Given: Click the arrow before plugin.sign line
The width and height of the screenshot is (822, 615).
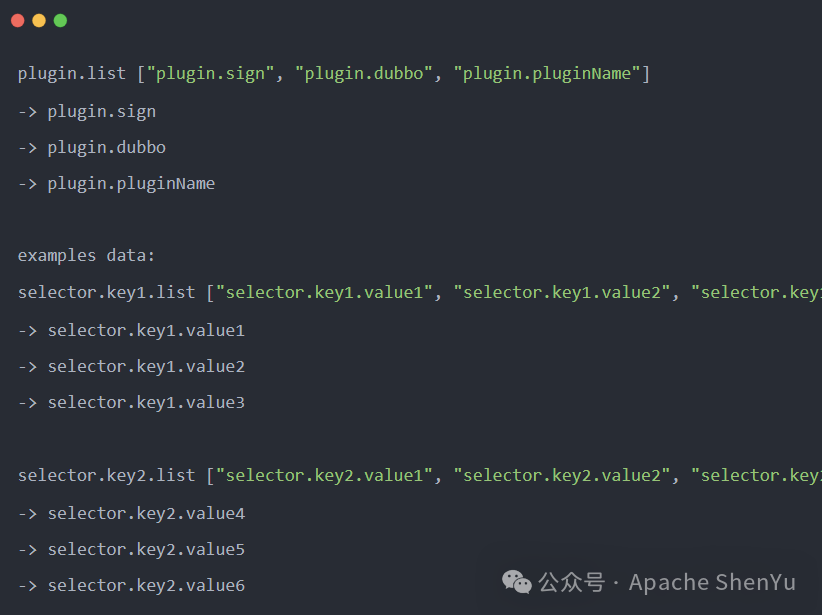Looking at the screenshot, I should 27,112.
